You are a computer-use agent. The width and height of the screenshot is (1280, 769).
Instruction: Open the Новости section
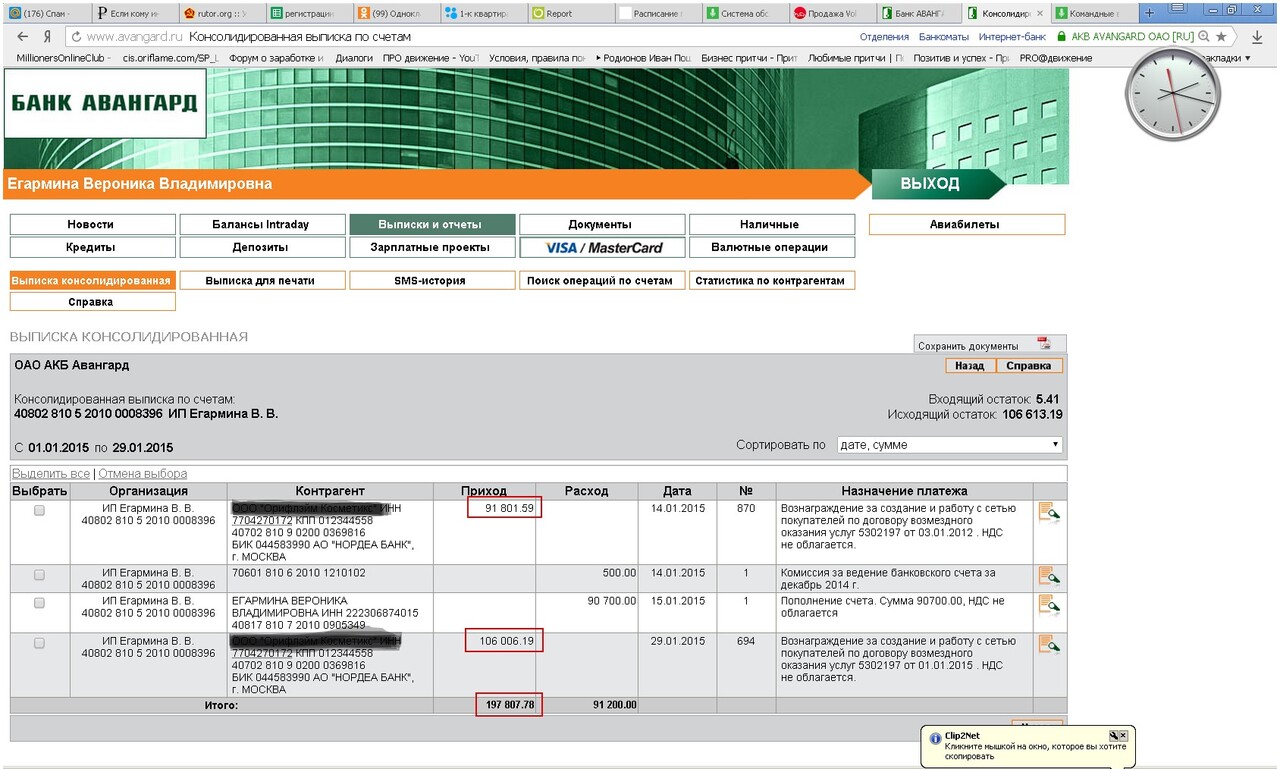coord(92,224)
